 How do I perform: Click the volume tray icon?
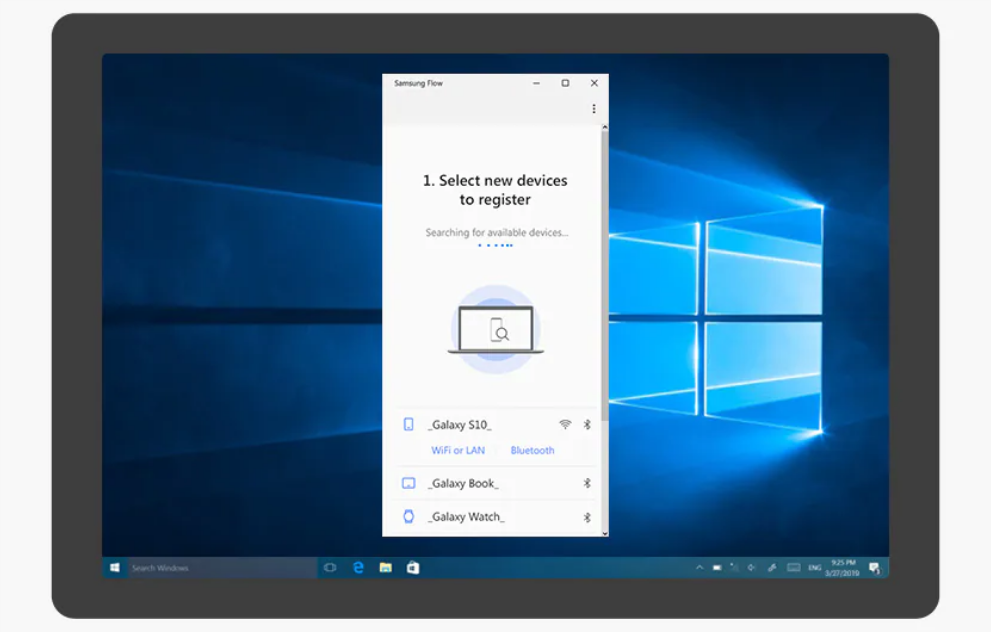(751, 568)
